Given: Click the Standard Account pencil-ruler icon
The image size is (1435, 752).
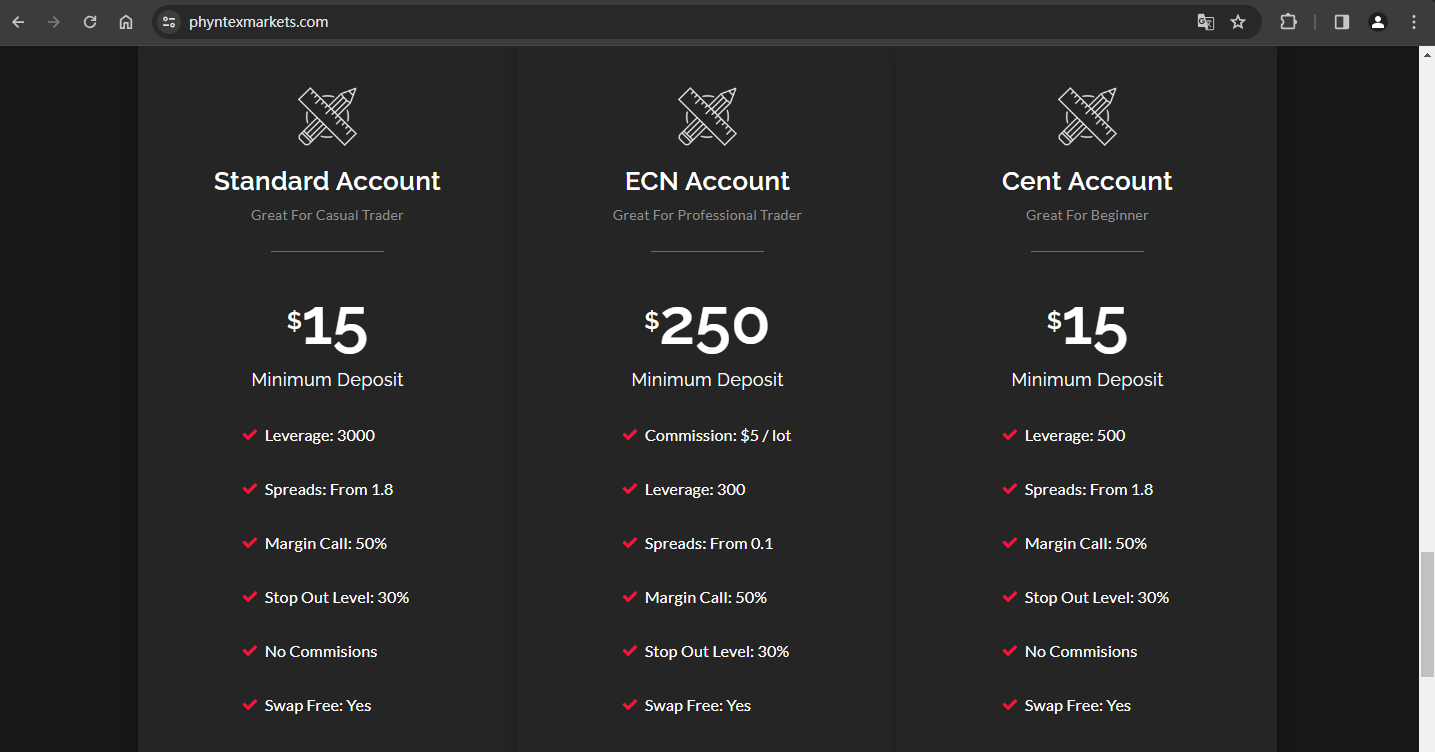Looking at the screenshot, I should pos(327,116).
